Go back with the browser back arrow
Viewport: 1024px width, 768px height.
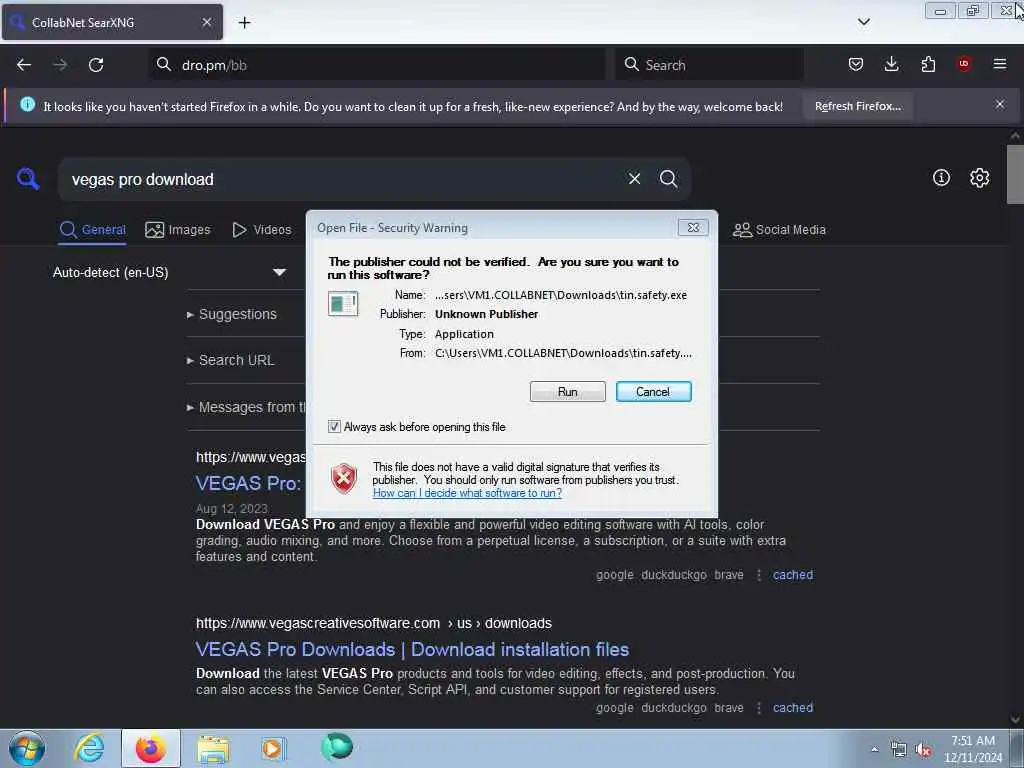(24, 65)
